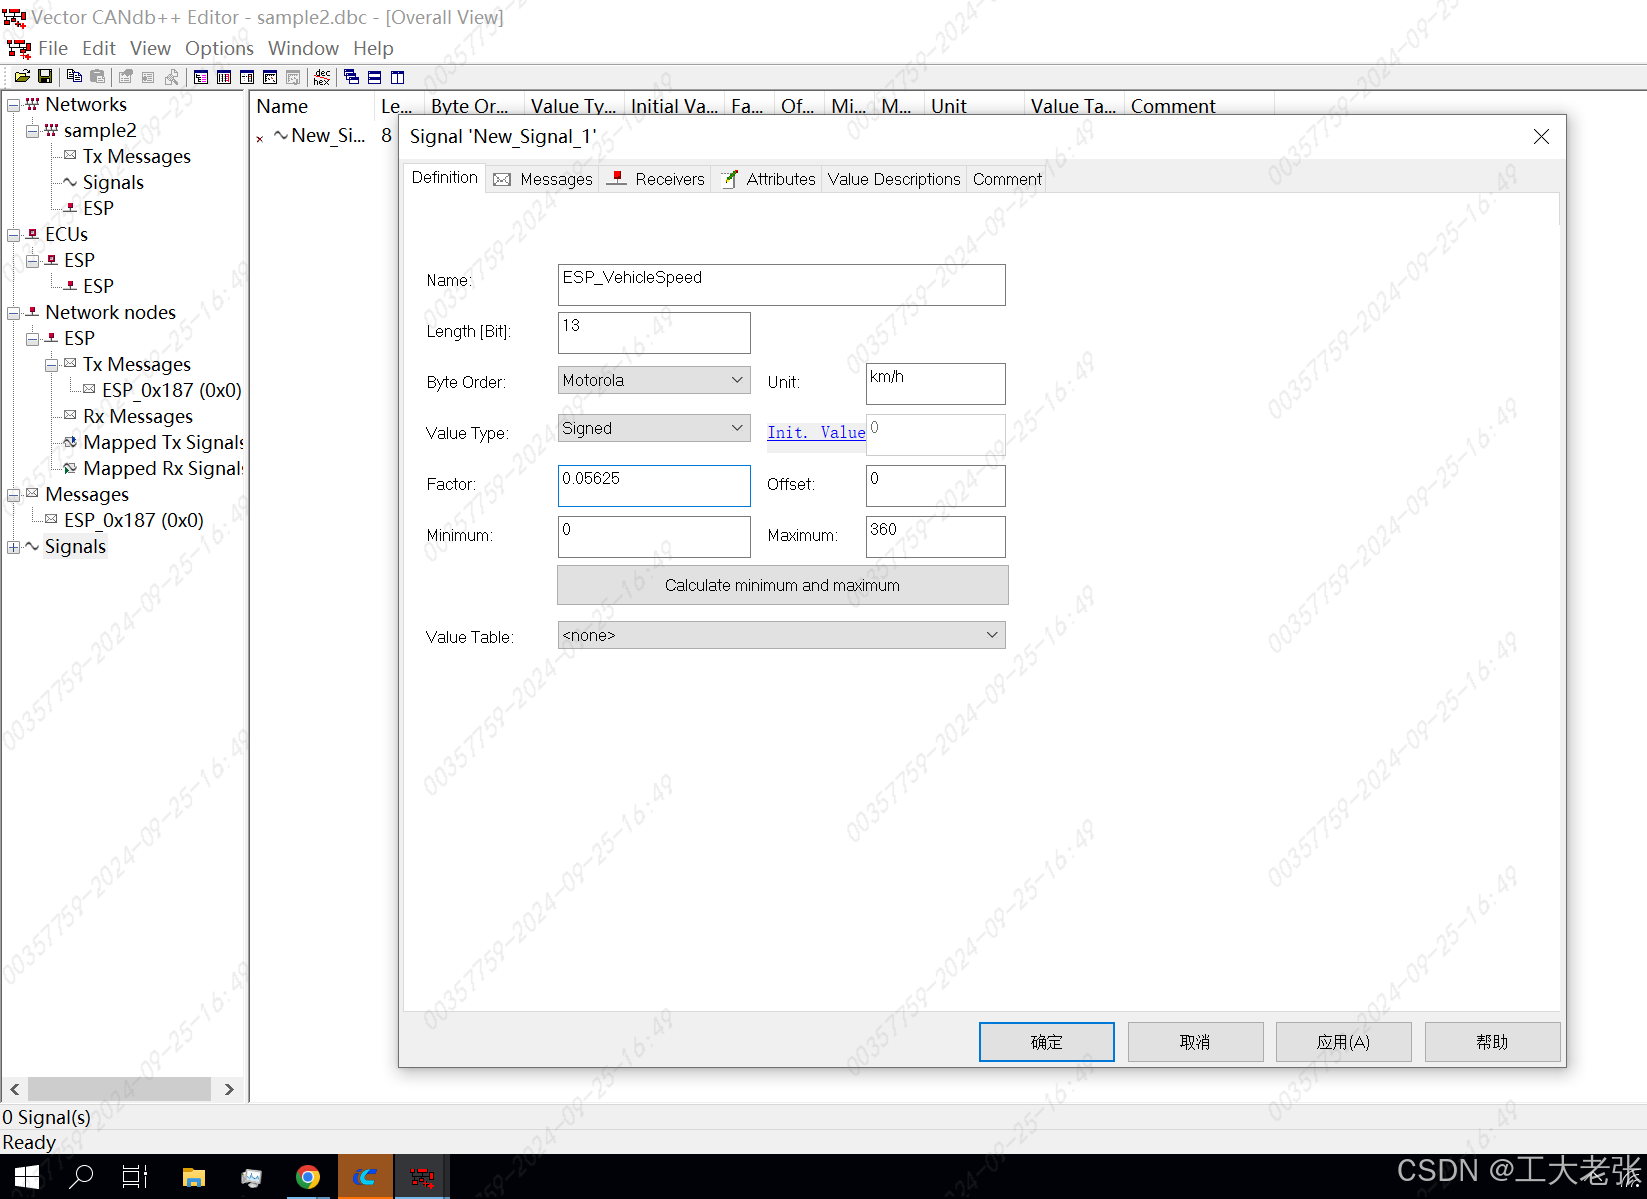
Task: Click the greyed properties card toolbar icon
Action: [x=148, y=77]
